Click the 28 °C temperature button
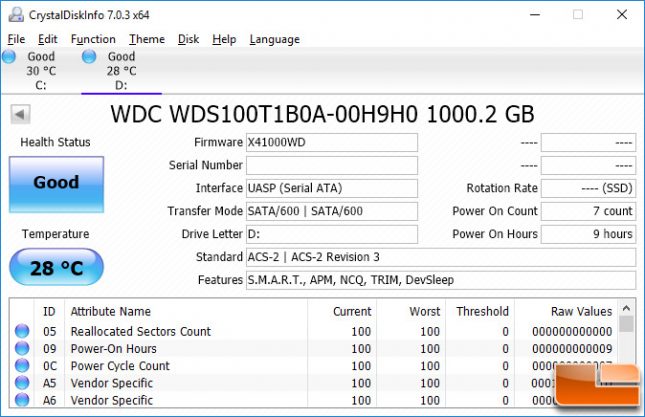 pyautogui.click(x=56, y=267)
